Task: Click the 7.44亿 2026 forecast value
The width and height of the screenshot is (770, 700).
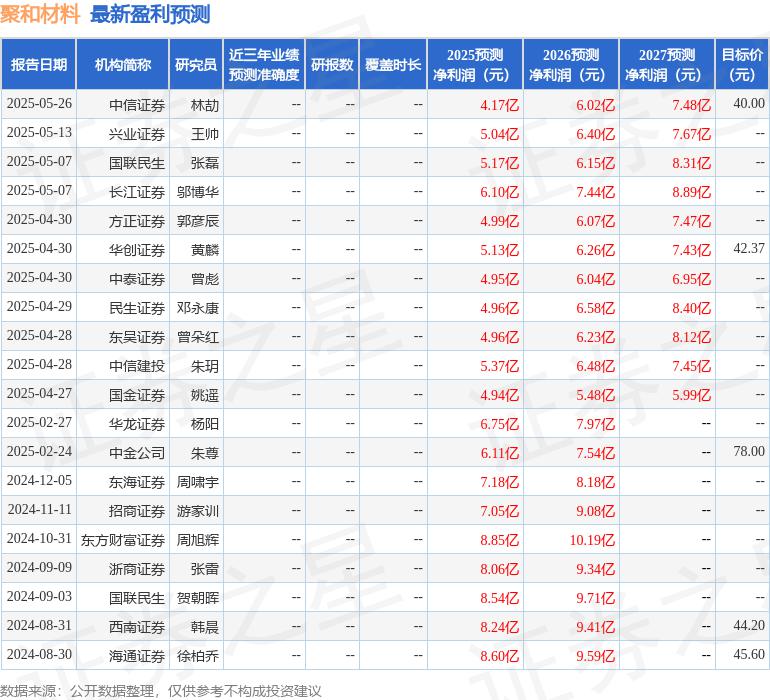Action: coord(595,192)
